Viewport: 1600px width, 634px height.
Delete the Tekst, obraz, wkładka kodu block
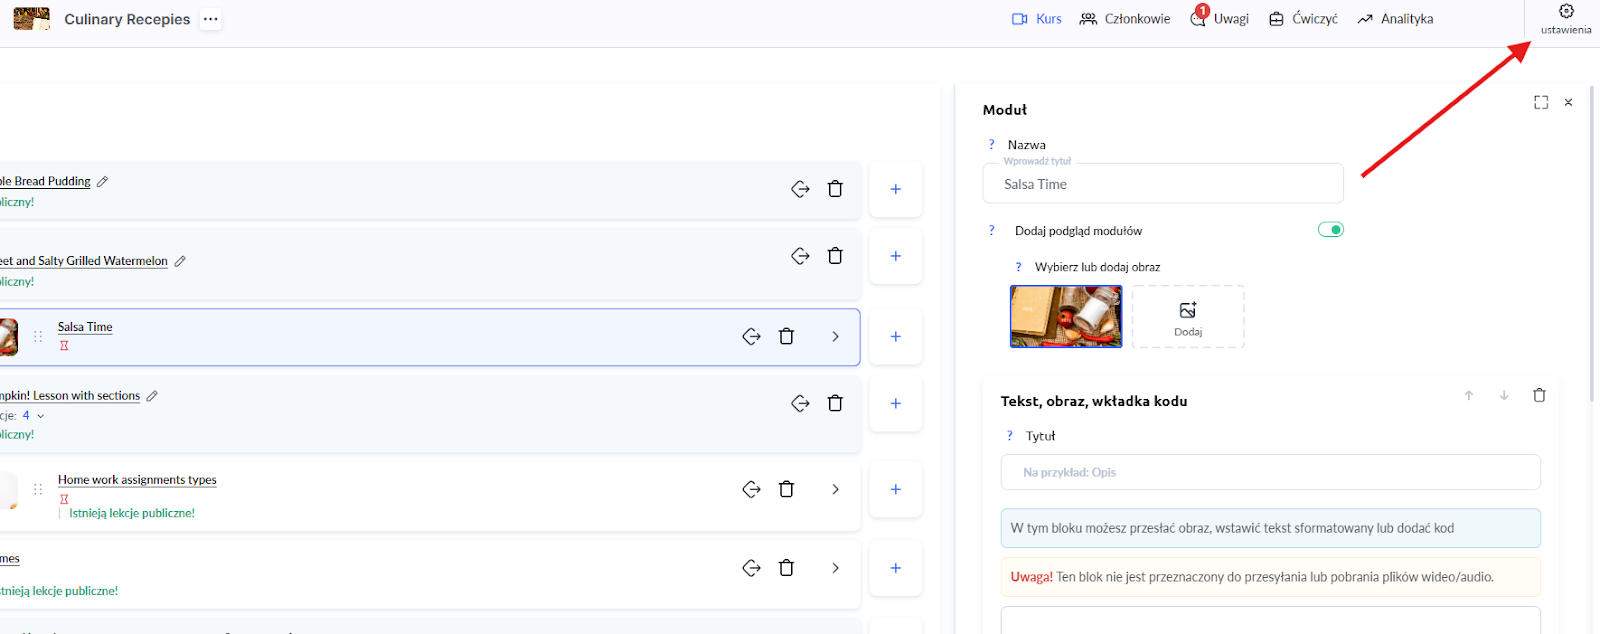1539,396
